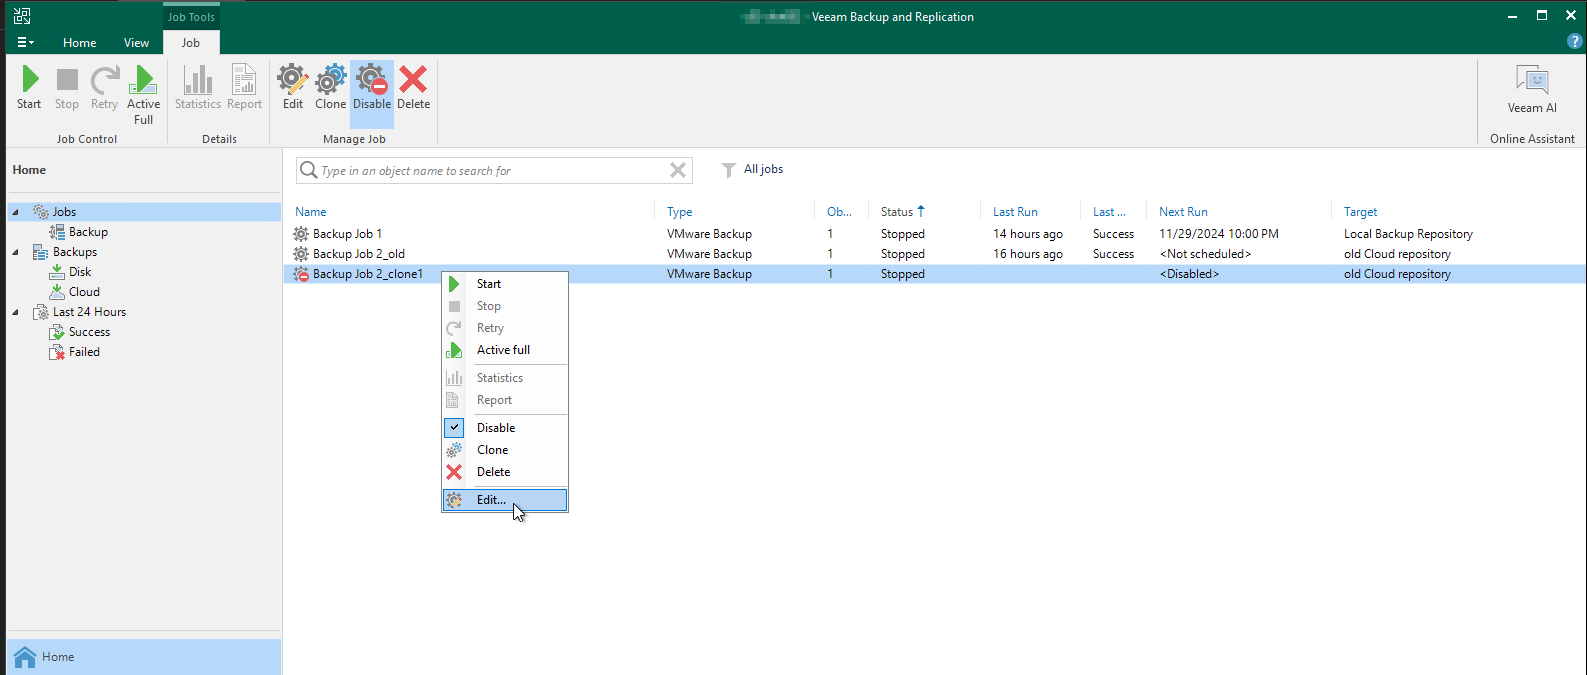Switch to the Home ribbon tab
The width and height of the screenshot is (1587, 675).
[x=80, y=43]
